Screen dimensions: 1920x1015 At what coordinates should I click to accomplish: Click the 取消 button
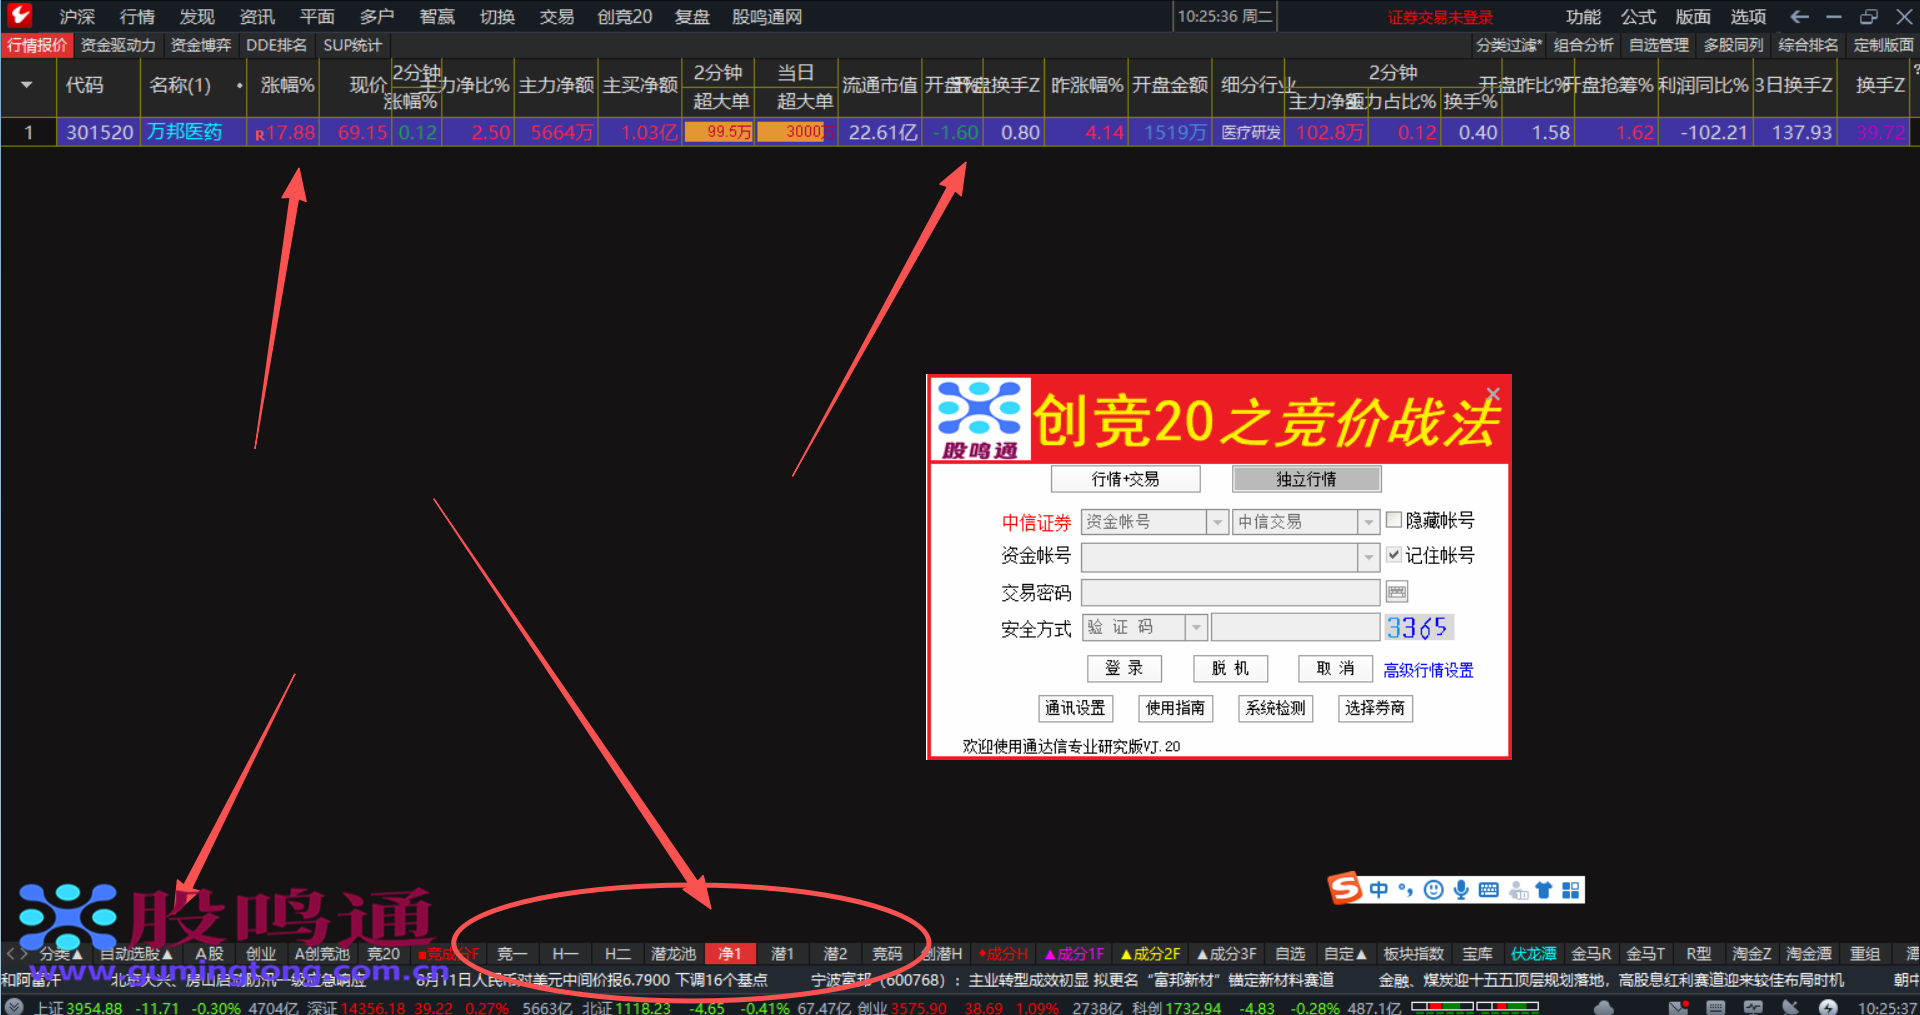1335,668
